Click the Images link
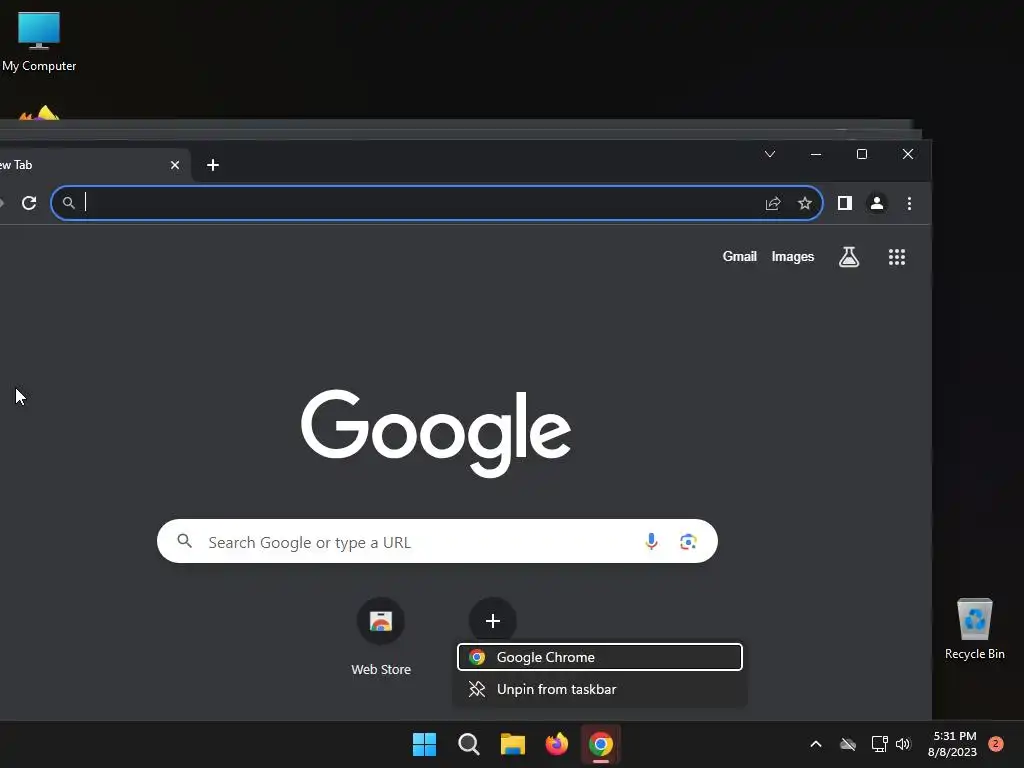This screenshot has height=768, width=1024. pyautogui.click(x=792, y=257)
